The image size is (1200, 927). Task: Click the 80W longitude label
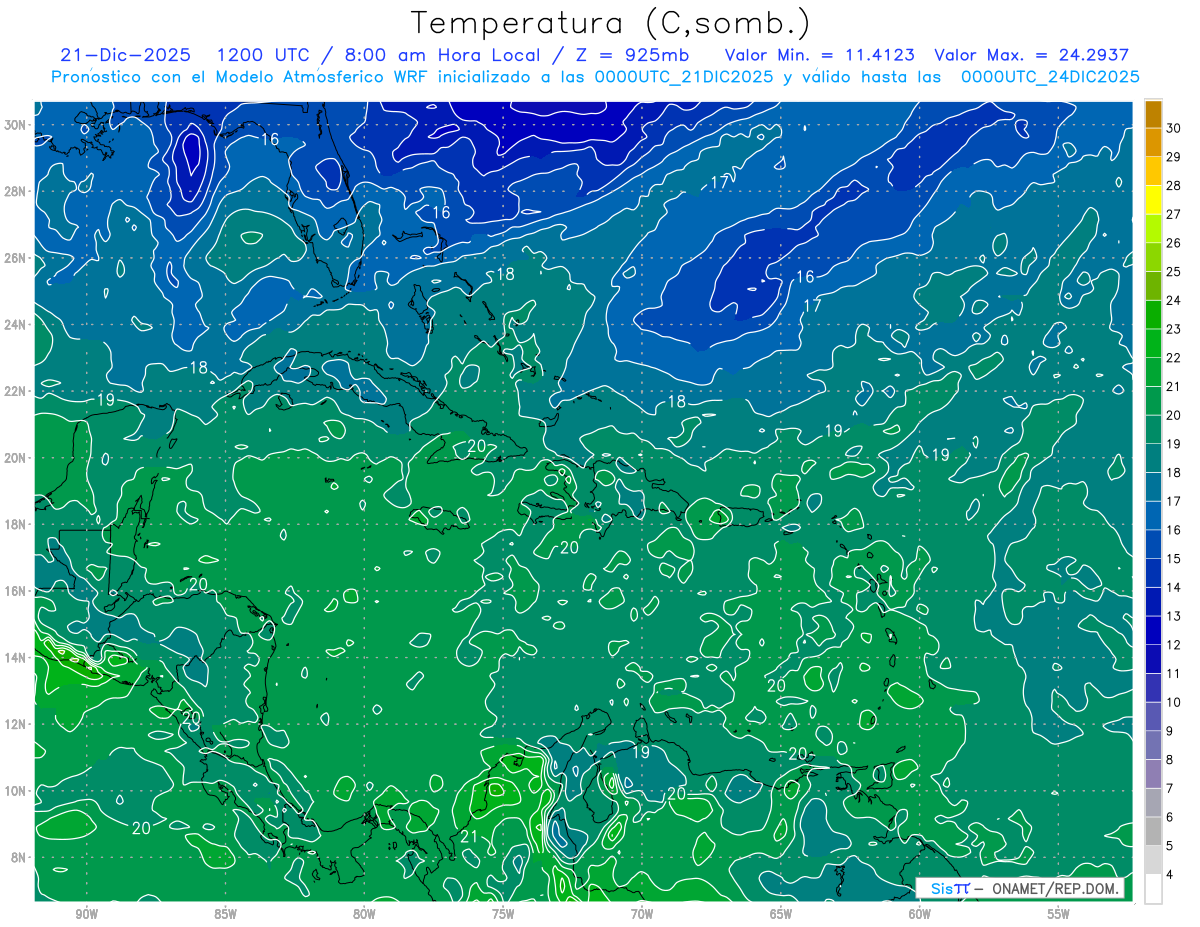[364, 914]
